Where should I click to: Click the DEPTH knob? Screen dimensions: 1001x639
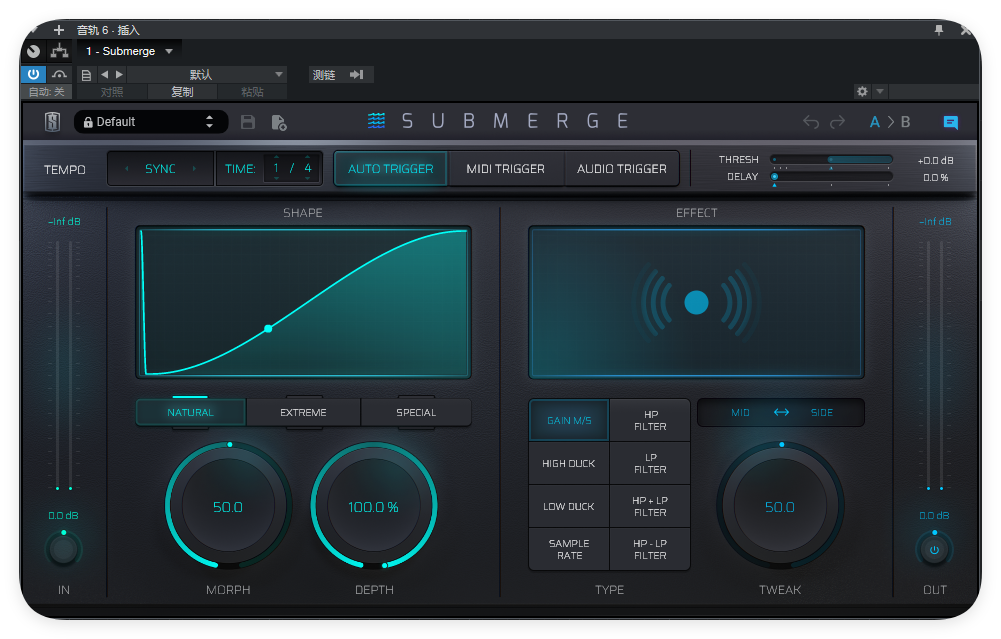click(x=373, y=506)
